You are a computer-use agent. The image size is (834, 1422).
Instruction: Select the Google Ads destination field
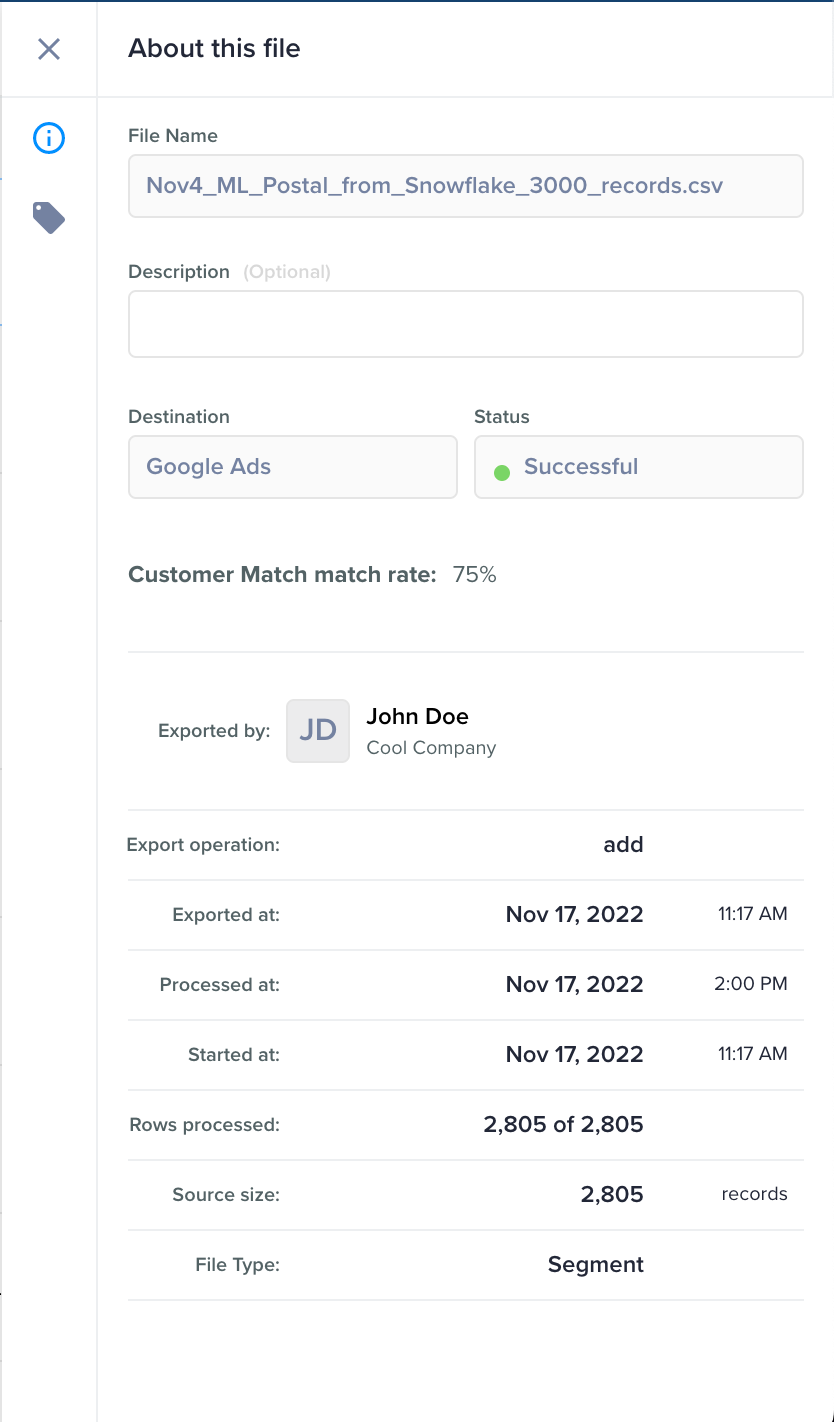(292, 467)
